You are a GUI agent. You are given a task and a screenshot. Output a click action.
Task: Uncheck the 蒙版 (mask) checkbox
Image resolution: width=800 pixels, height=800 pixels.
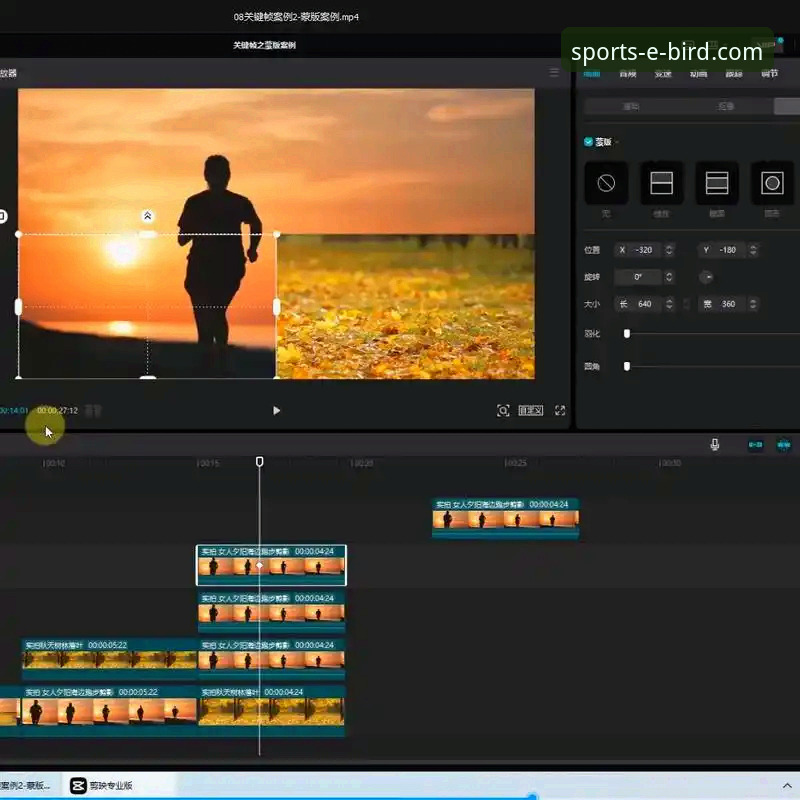(x=588, y=142)
